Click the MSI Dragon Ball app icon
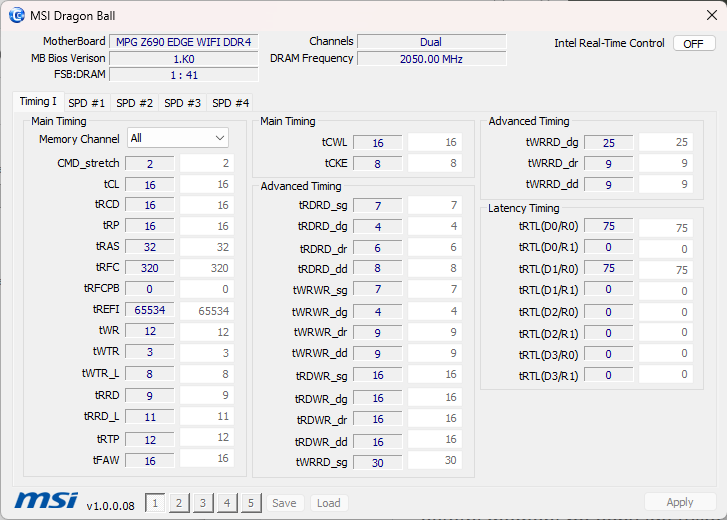727x520 pixels. (x=17, y=15)
